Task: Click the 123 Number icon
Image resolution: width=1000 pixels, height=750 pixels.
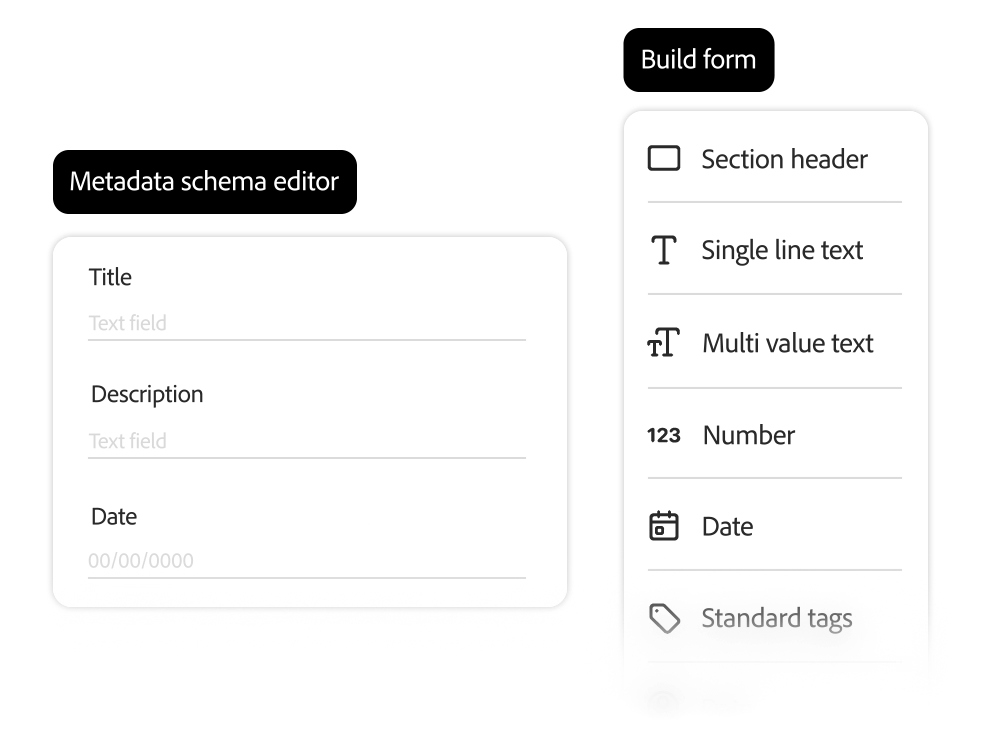Action: tap(663, 435)
